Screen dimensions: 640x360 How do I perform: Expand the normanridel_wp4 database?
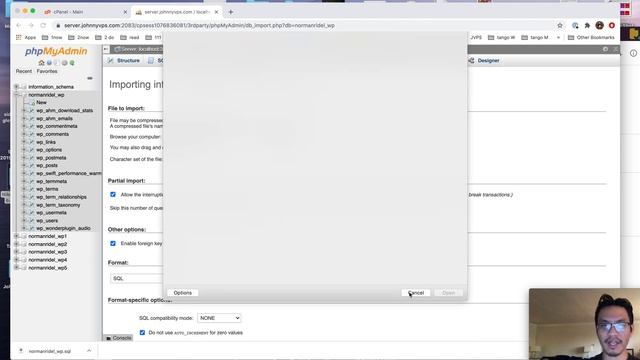point(16,260)
